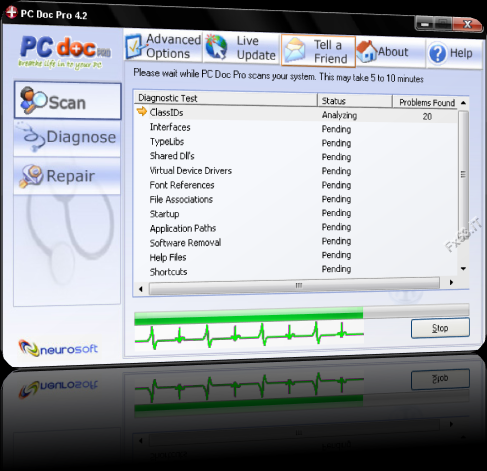Select the Interfaces row
Viewport: 487px width, 471px height.
click(x=296, y=128)
